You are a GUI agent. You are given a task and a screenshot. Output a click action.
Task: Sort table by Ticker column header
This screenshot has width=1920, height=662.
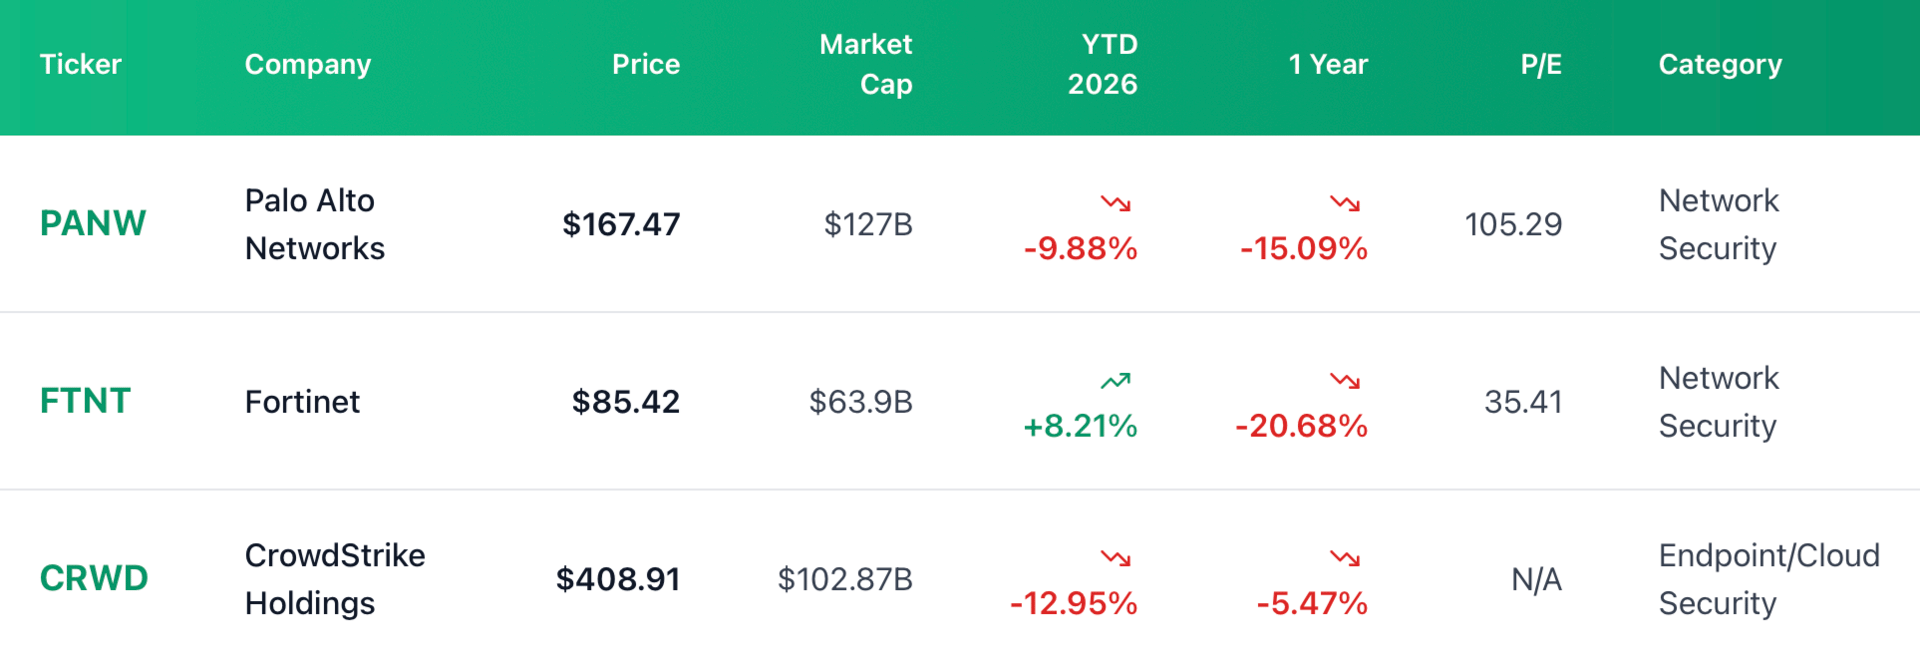click(x=80, y=65)
